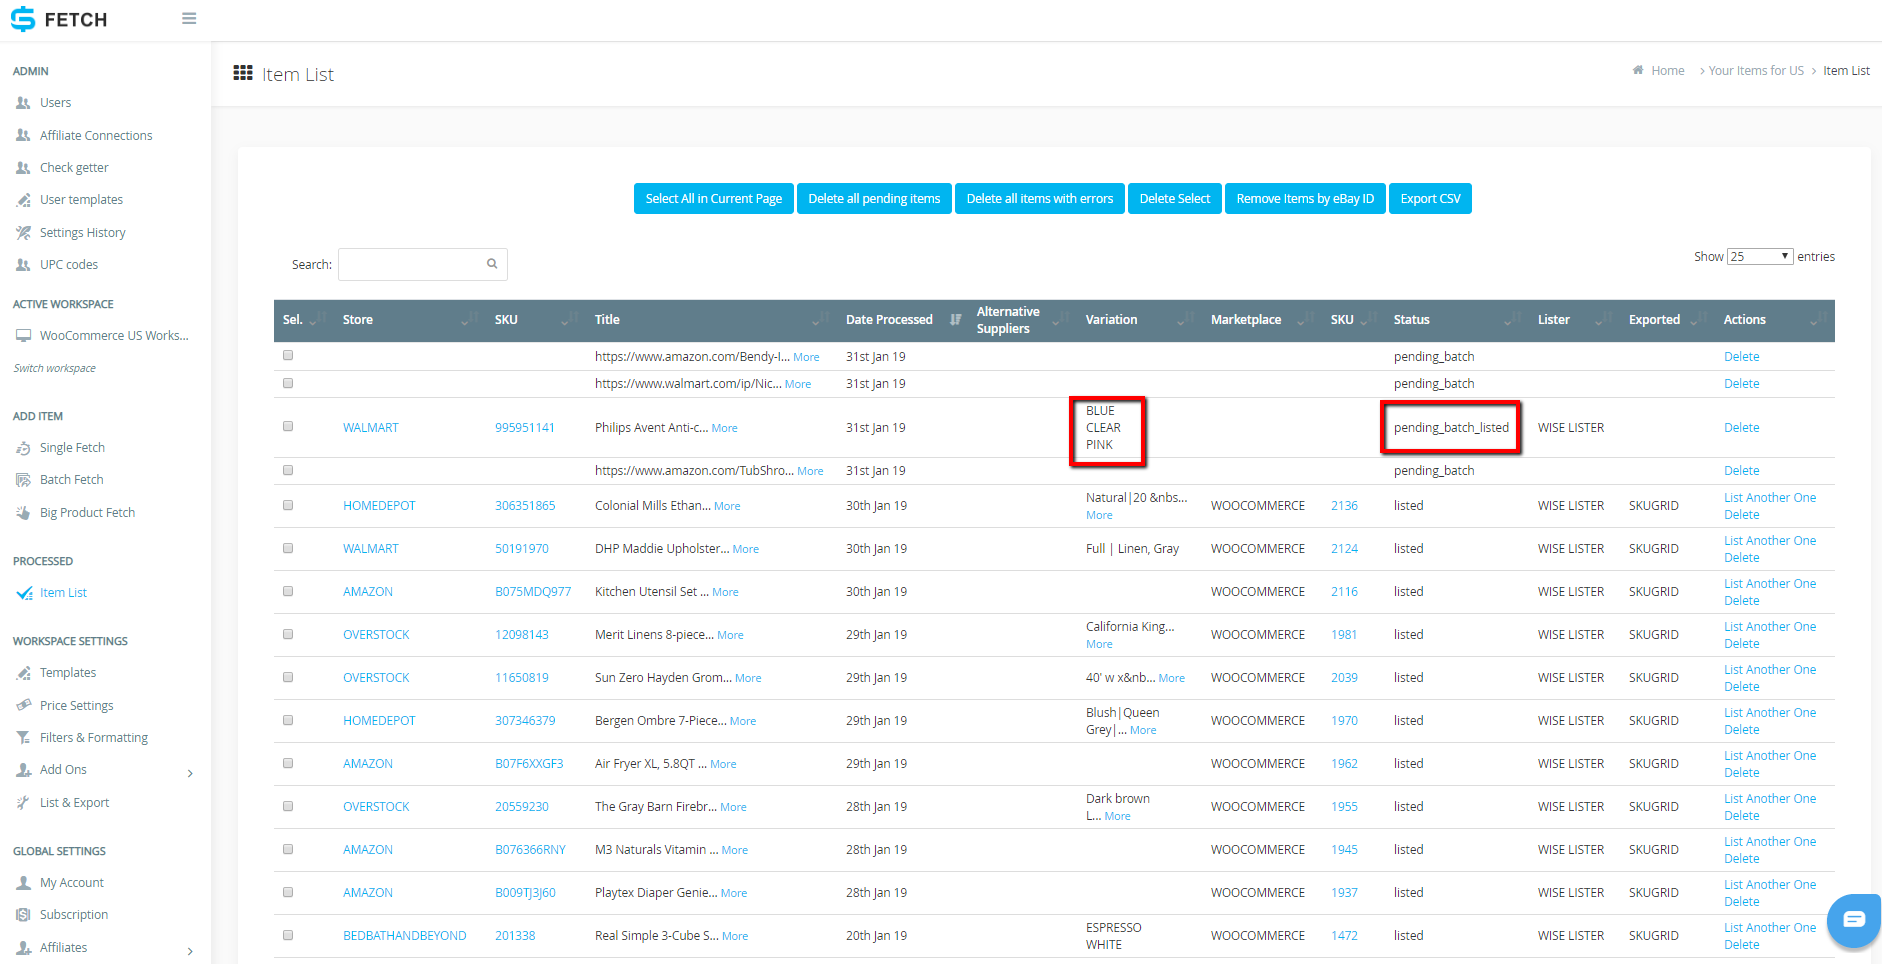1882x964 pixels.
Task: Check the box for the Philips Avent row
Action: [288, 426]
